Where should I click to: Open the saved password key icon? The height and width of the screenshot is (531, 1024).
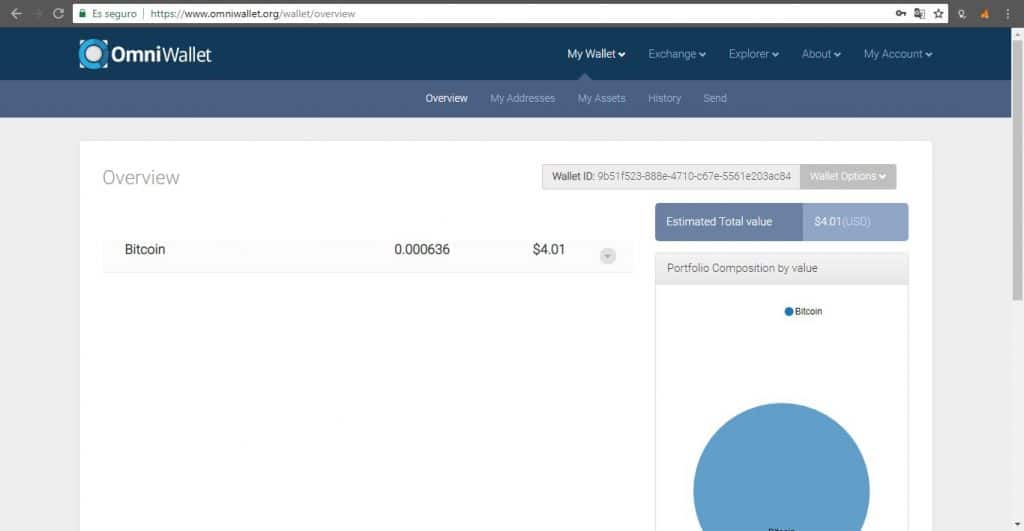[901, 13]
